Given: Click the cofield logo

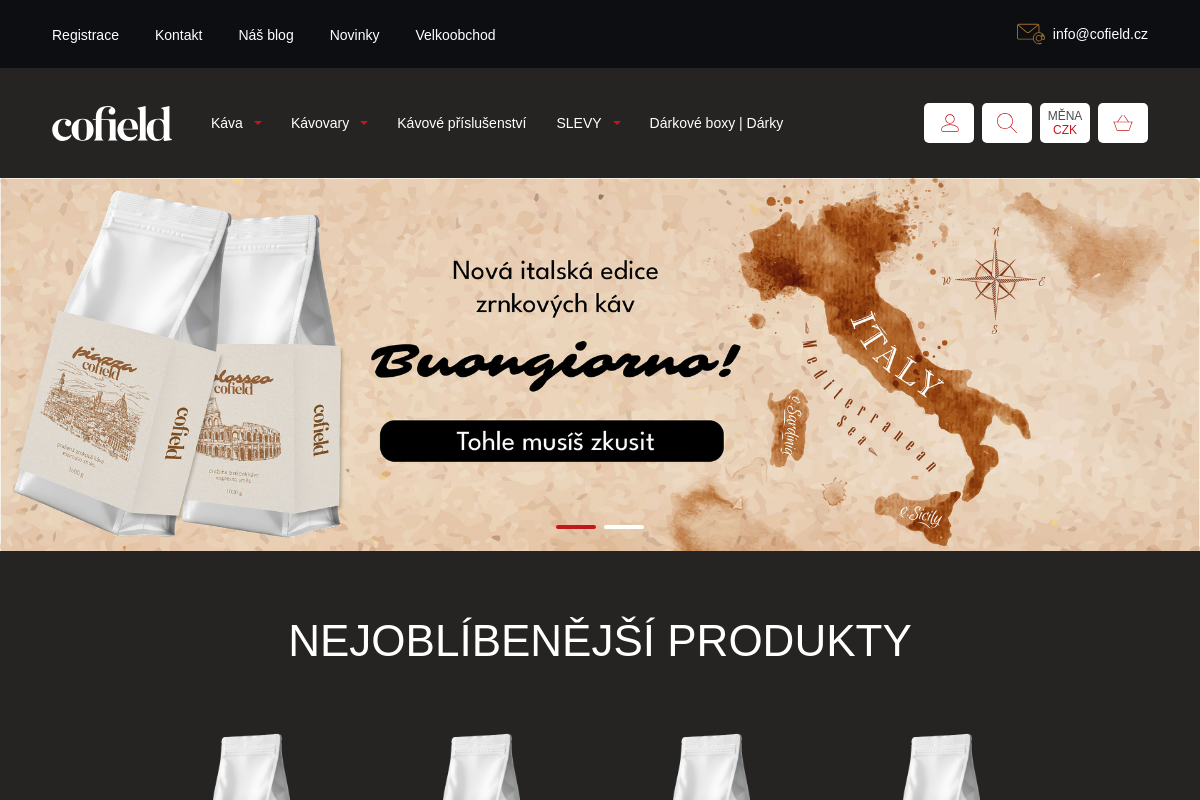Looking at the screenshot, I should point(112,123).
